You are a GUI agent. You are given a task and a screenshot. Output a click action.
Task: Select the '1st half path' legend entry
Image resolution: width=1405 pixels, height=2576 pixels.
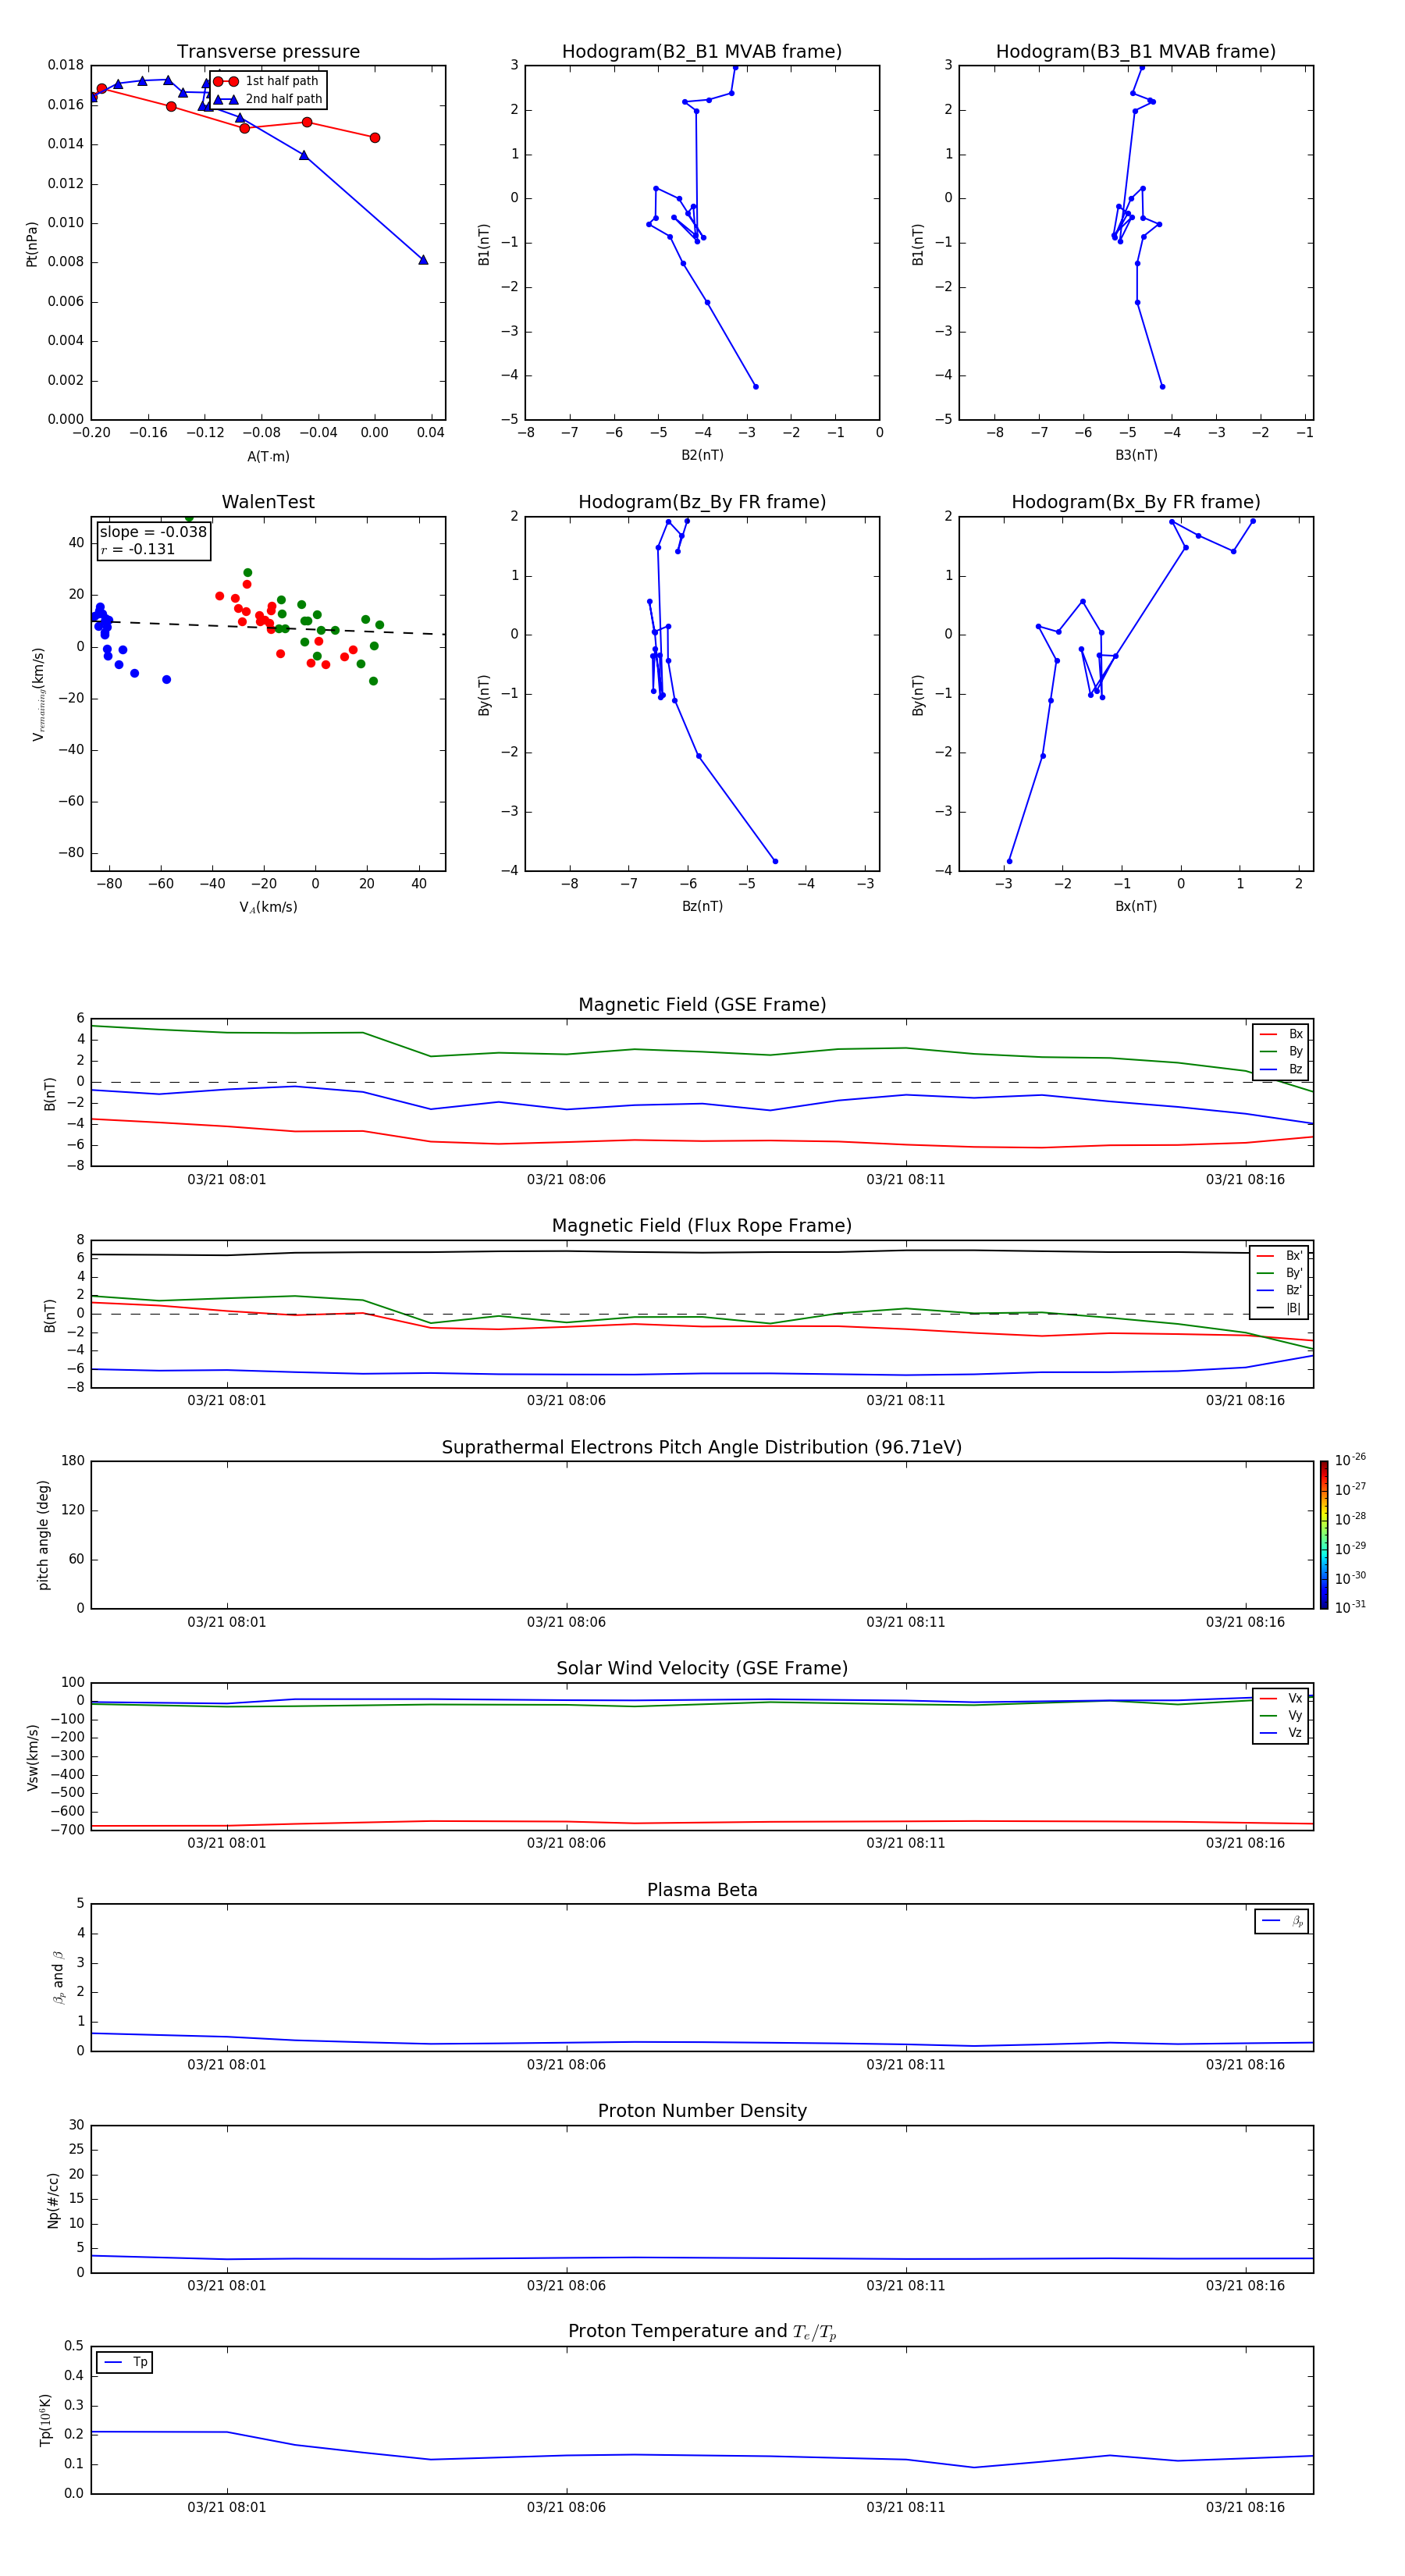pyautogui.click(x=267, y=81)
